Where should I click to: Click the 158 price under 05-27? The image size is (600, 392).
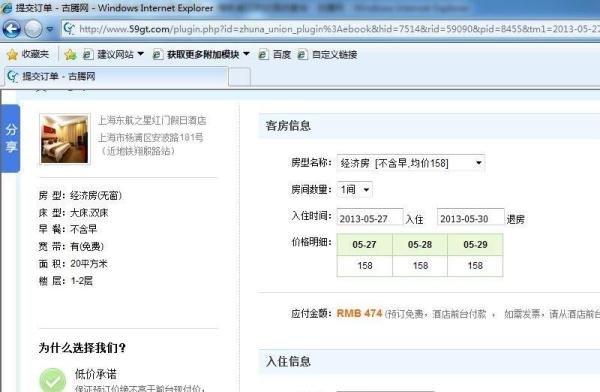pos(365,266)
